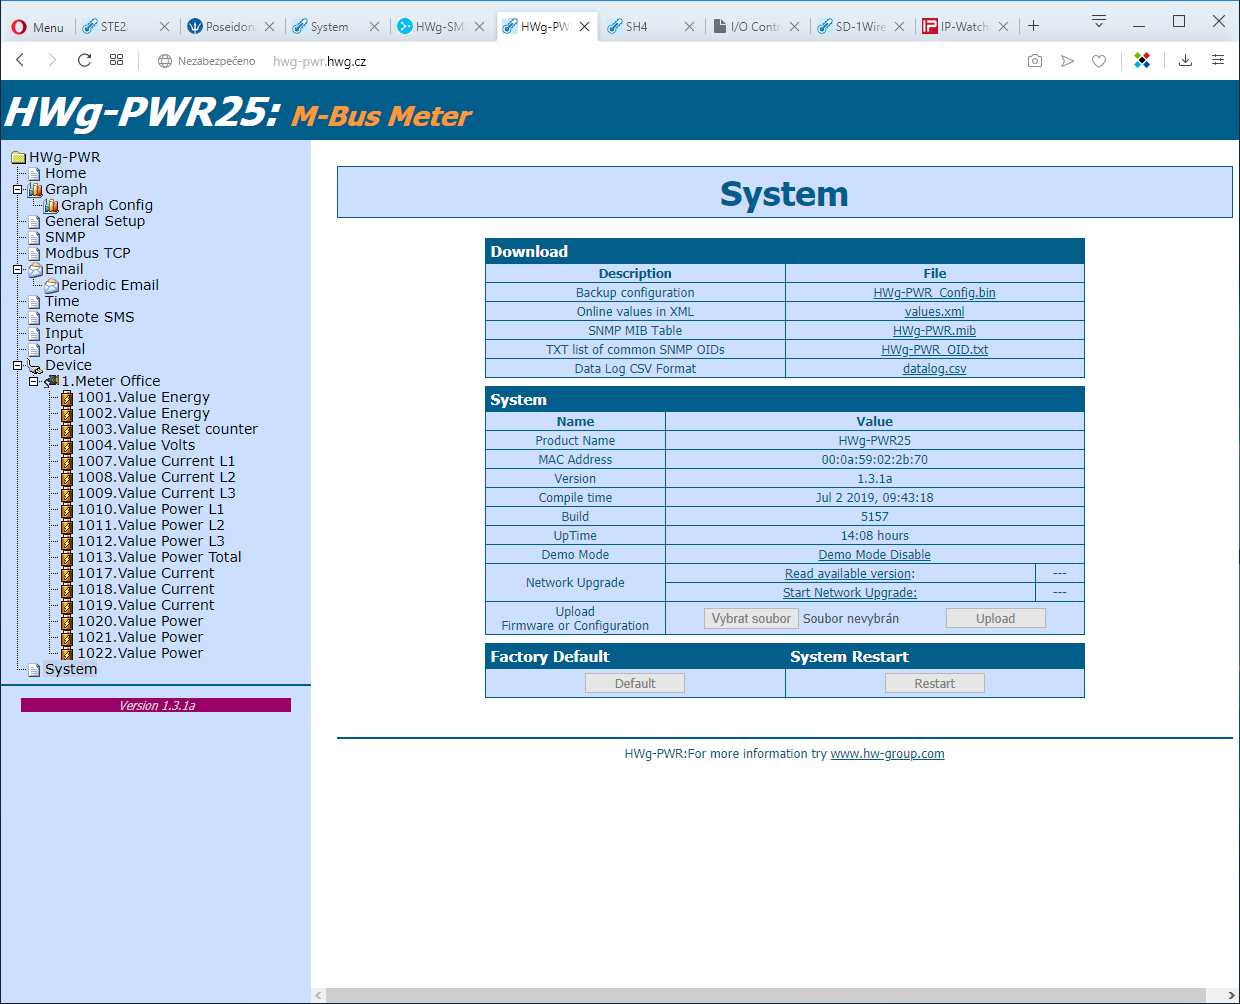Open a new browser tab
Image resolution: width=1240 pixels, height=1004 pixels.
point(1033,26)
